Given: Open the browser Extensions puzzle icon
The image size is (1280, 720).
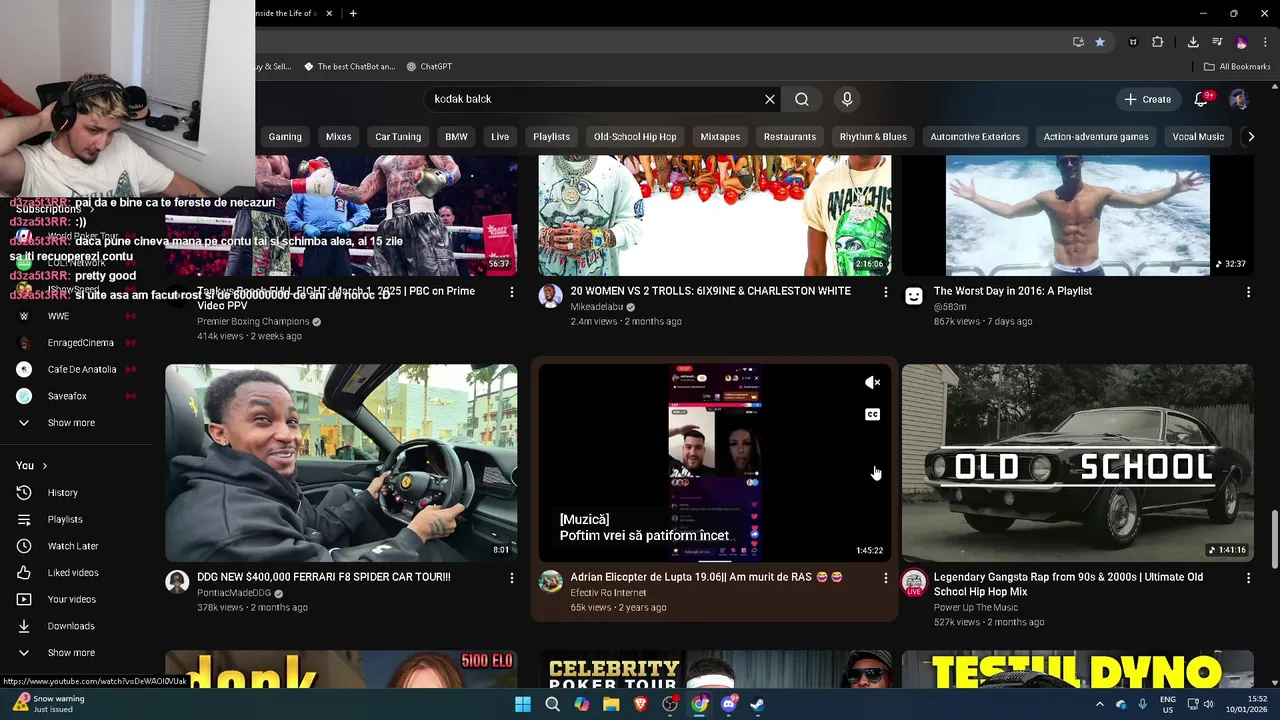Looking at the screenshot, I should coord(1157,42).
